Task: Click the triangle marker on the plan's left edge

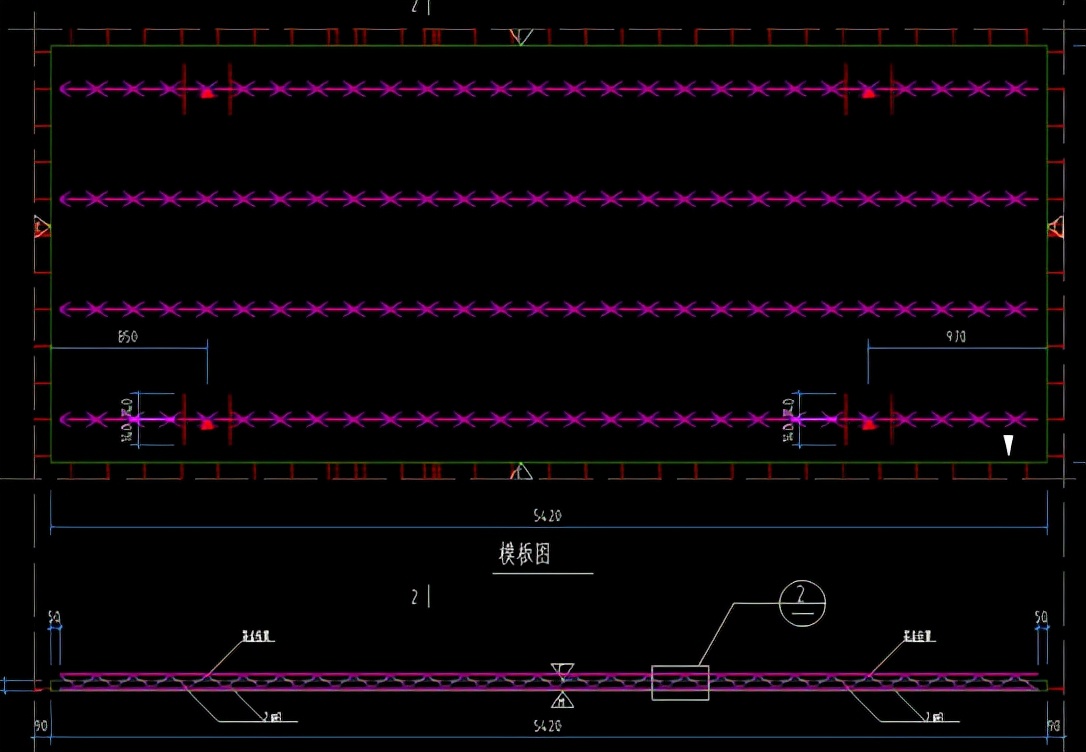Action: [42, 226]
